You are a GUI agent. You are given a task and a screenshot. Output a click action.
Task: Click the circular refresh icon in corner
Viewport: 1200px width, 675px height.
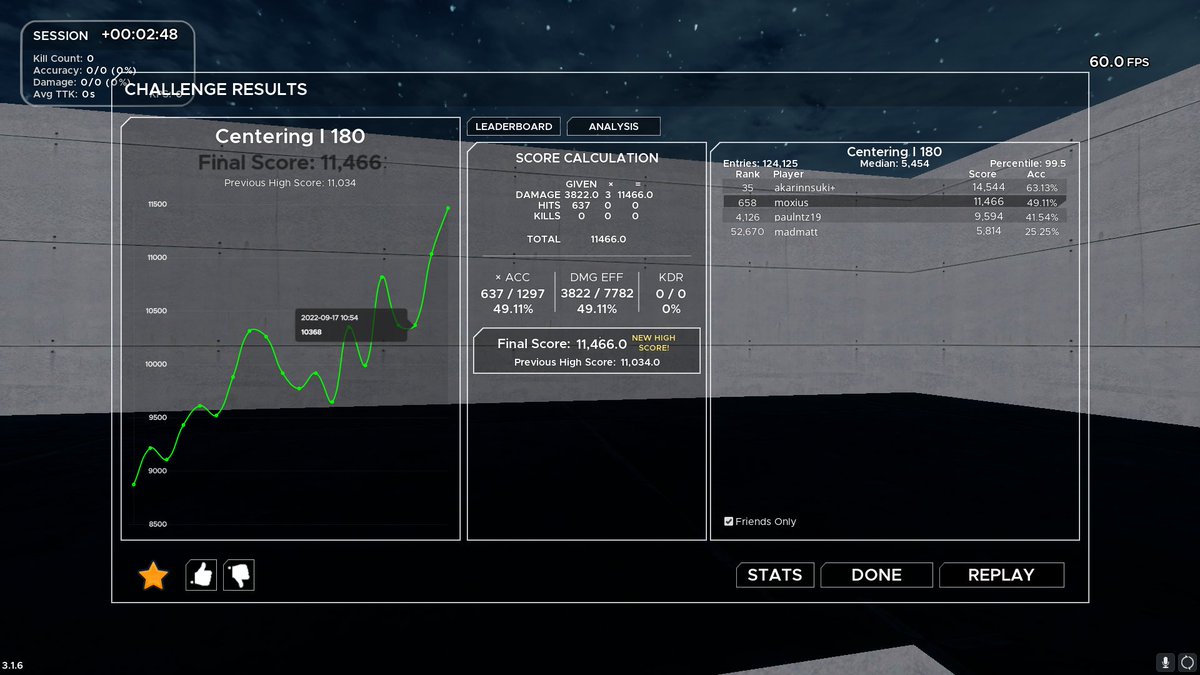1187,662
